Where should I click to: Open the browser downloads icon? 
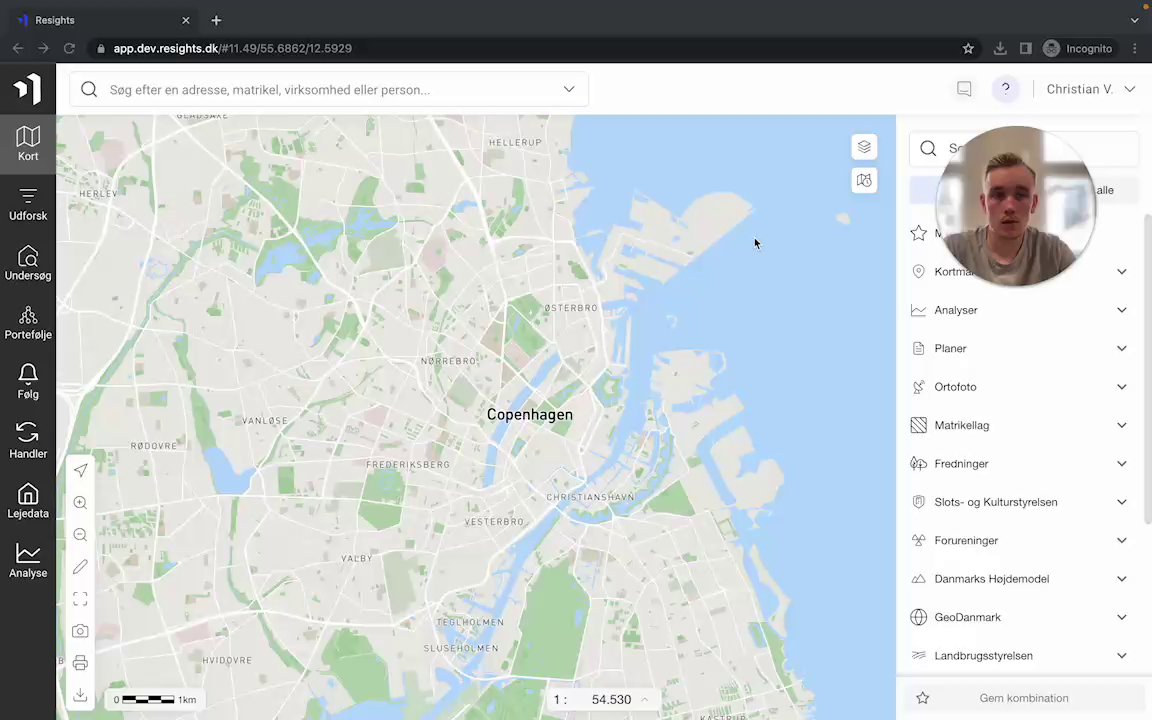[1000, 48]
